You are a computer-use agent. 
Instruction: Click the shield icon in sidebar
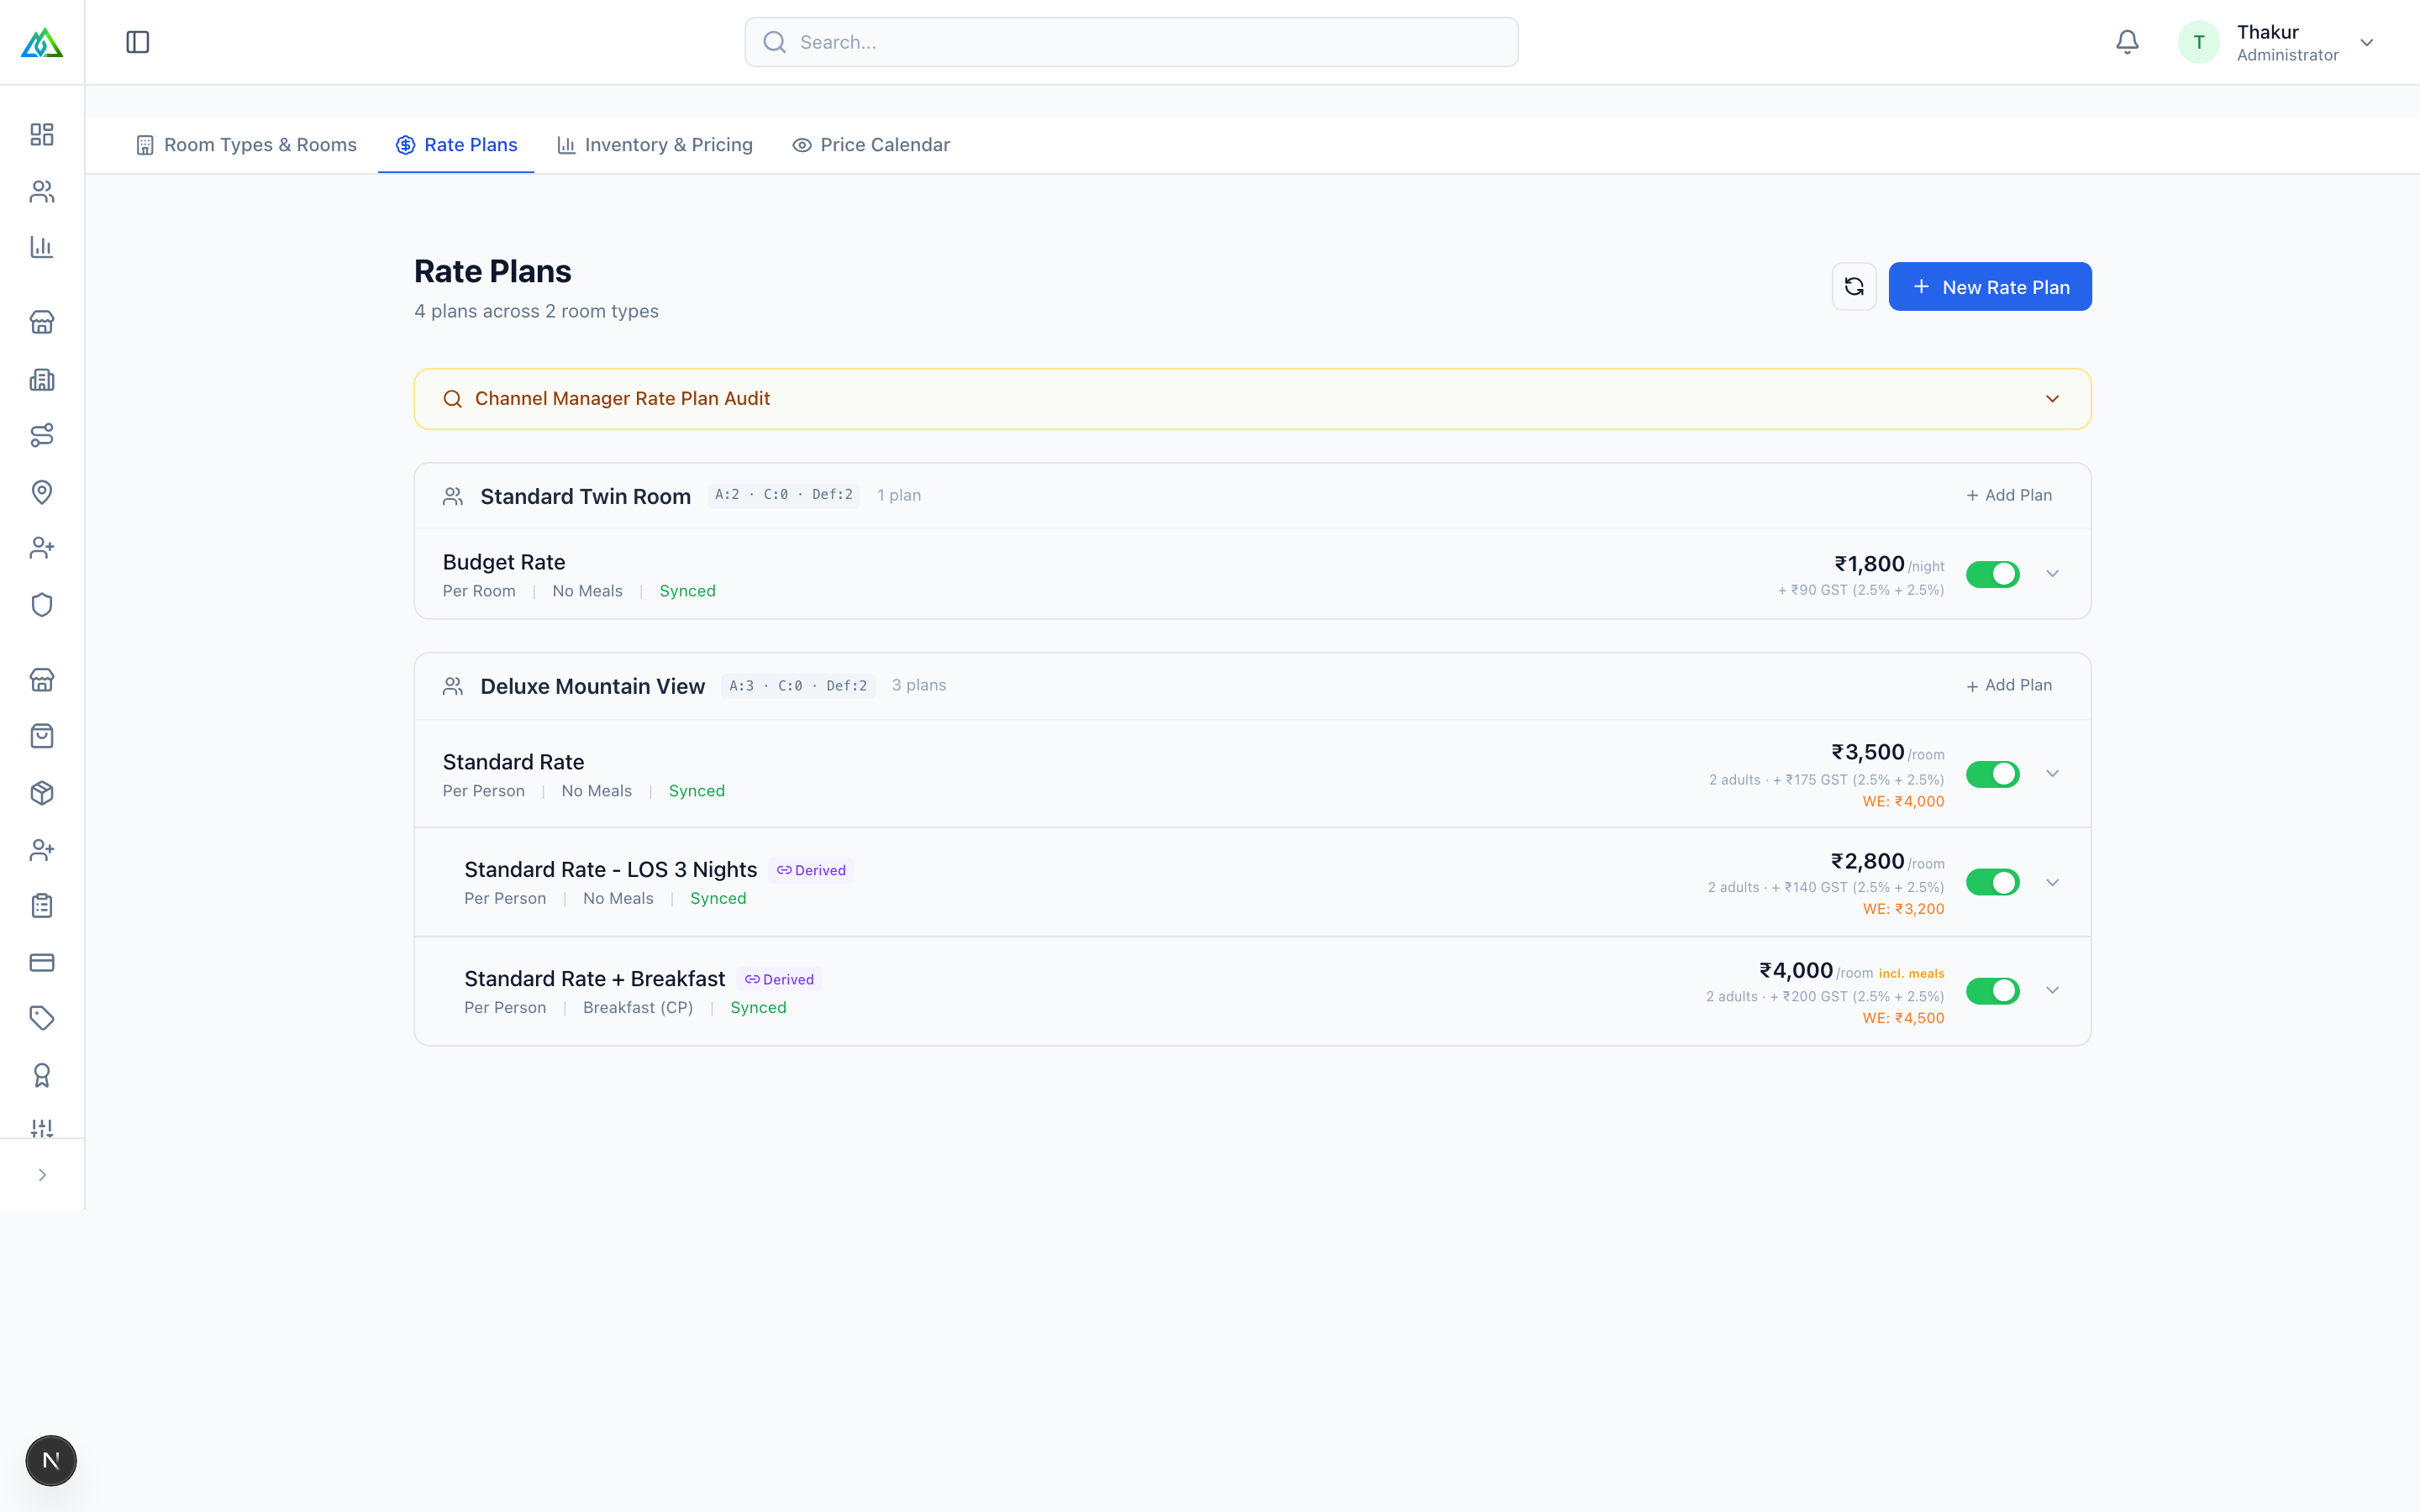point(42,605)
